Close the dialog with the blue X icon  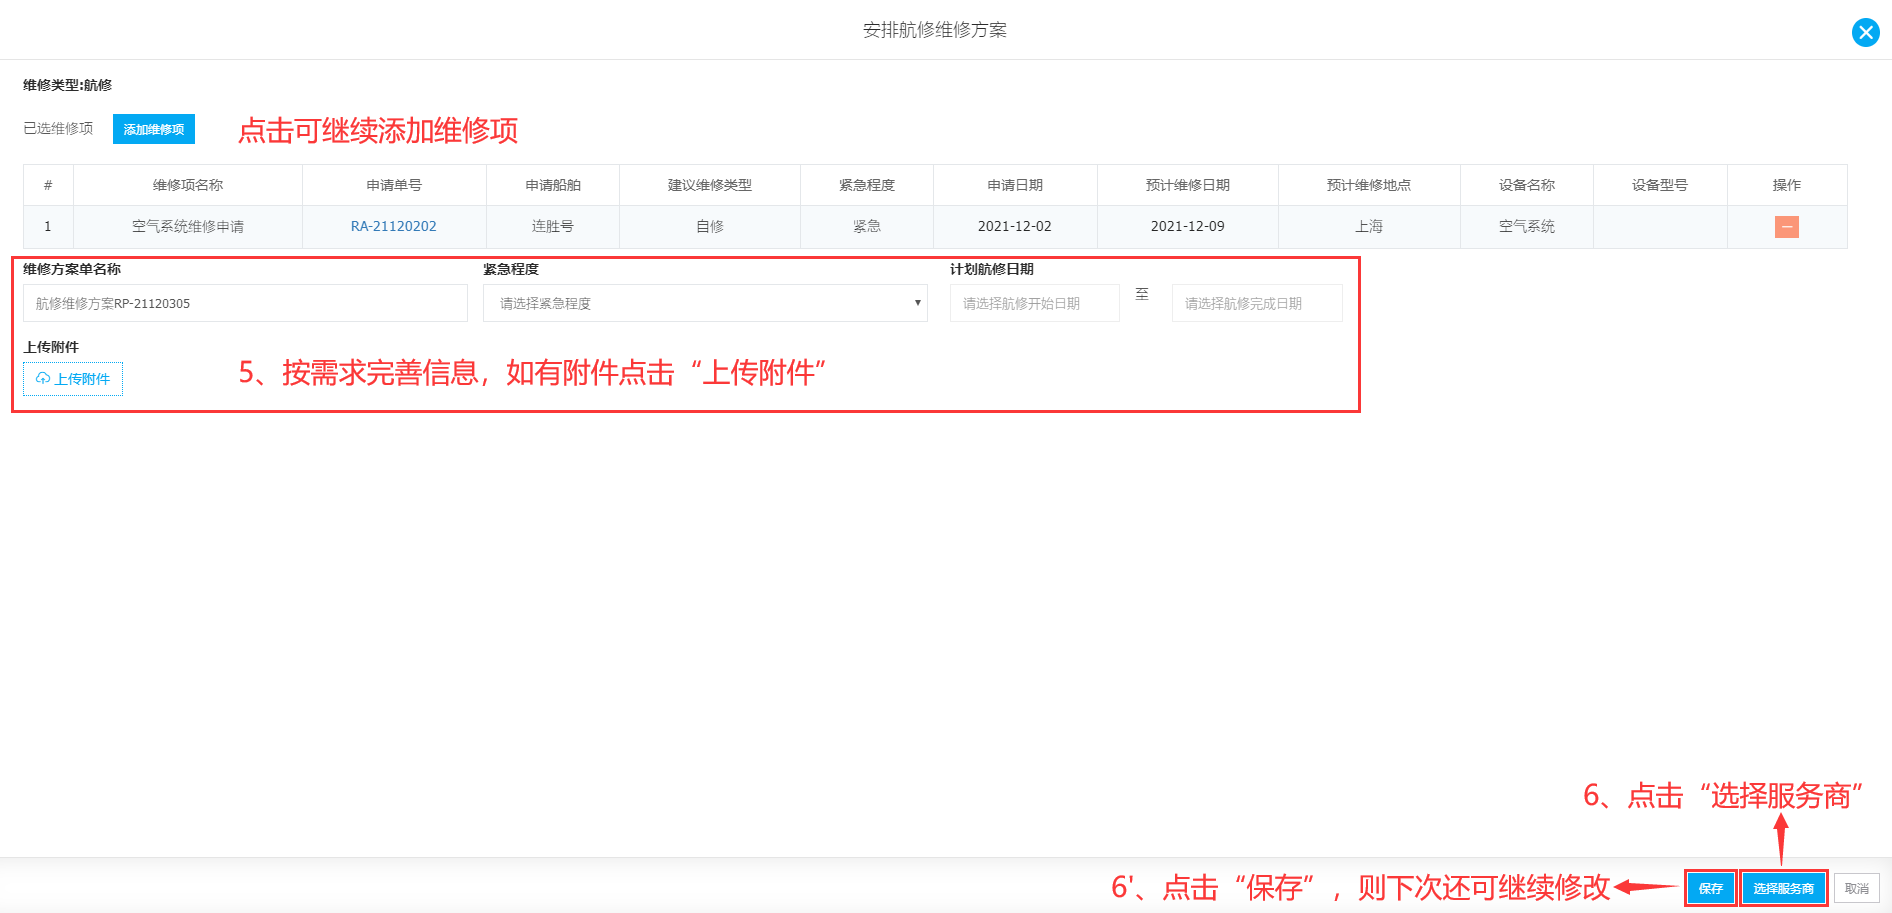tap(1865, 33)
